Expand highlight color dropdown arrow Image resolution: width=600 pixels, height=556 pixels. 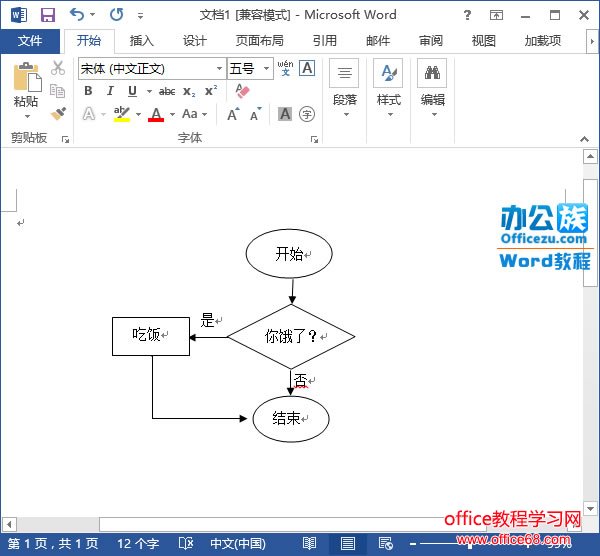coord(139,114)
